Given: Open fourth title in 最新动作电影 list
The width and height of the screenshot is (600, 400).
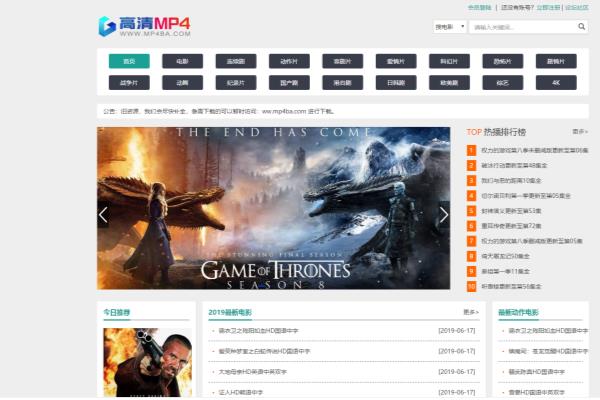Looking at the screenshot, I should (536, 392).
